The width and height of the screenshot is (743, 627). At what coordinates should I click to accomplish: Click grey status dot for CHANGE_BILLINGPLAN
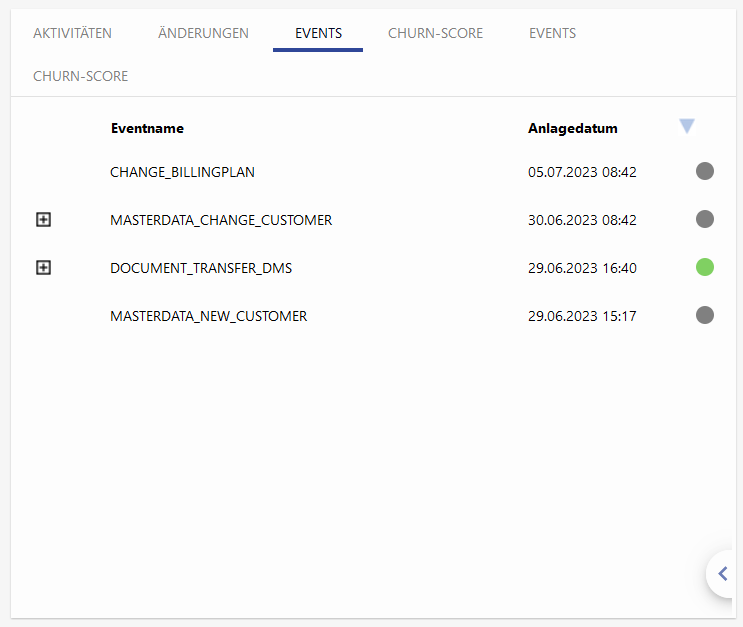tap(705, 171)
